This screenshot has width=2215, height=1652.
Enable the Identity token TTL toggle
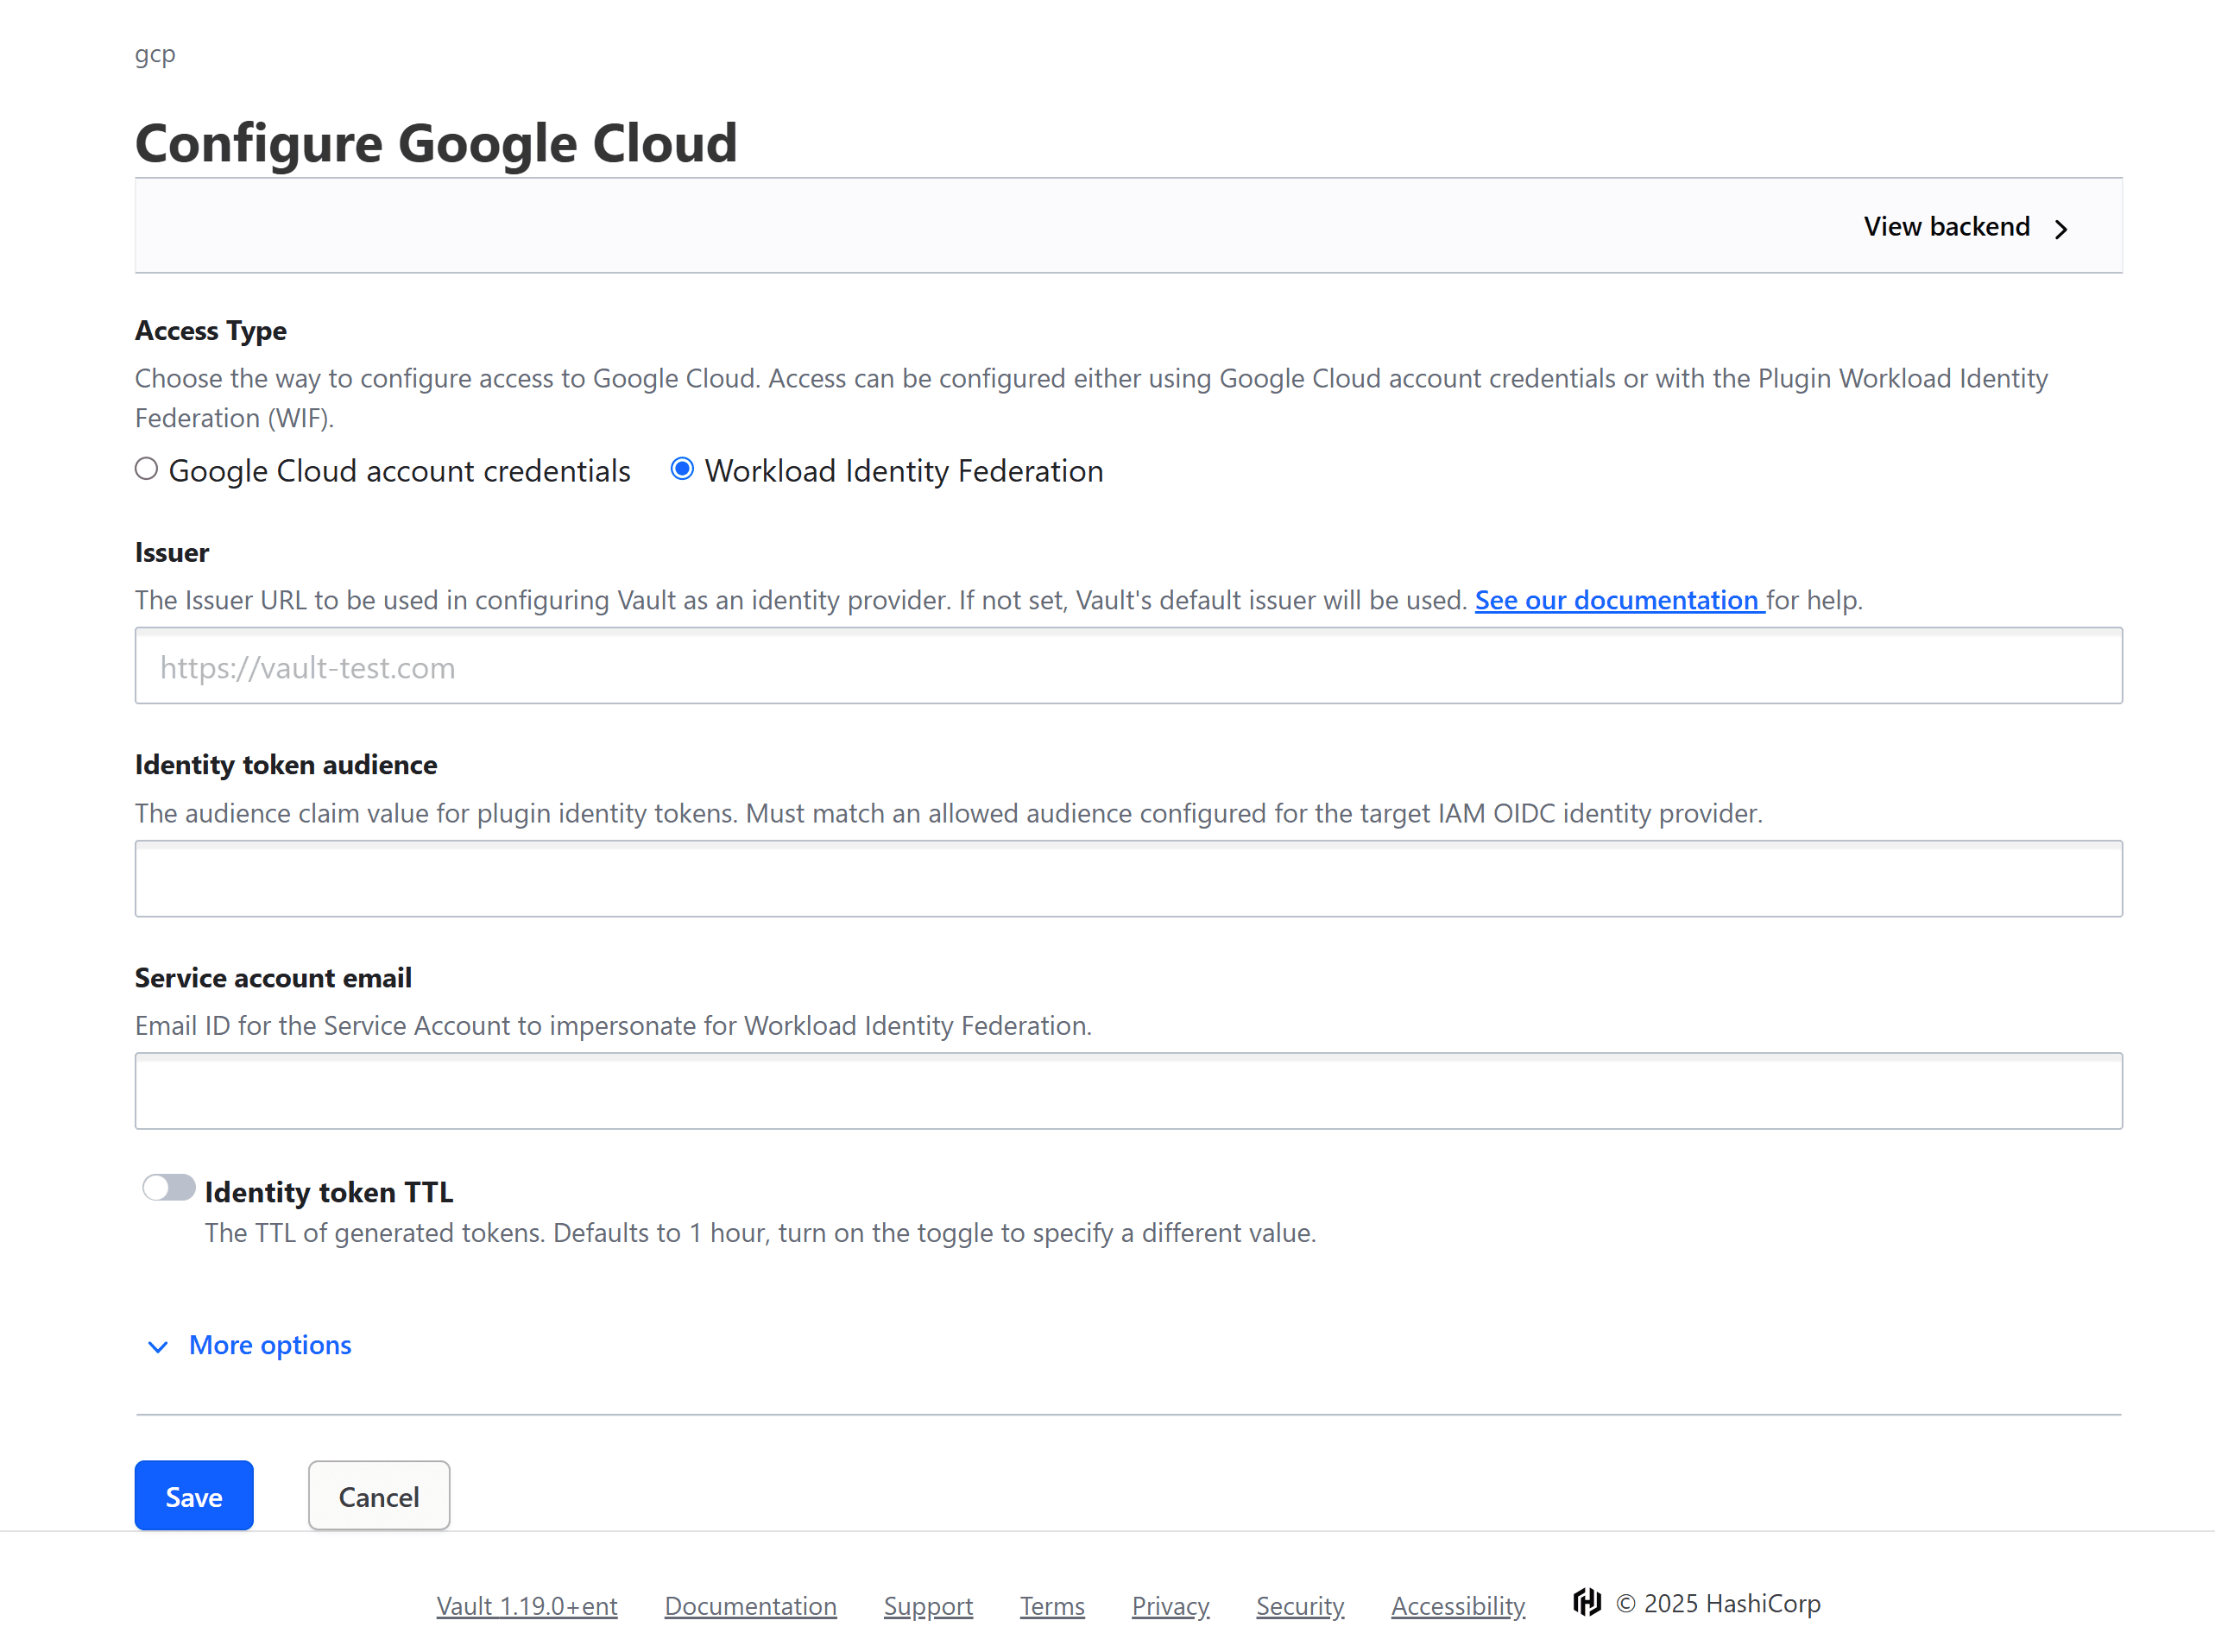(x=168, y=1187)
